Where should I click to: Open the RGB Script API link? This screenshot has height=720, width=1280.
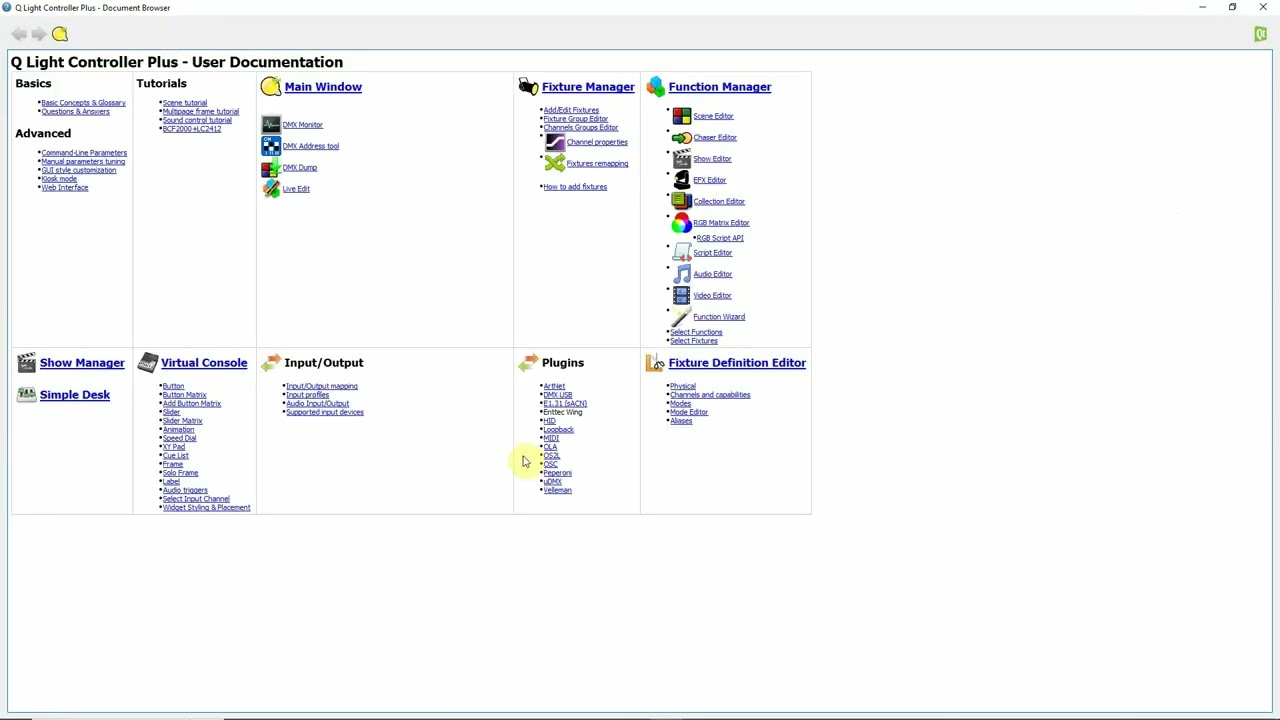(720, 238)
